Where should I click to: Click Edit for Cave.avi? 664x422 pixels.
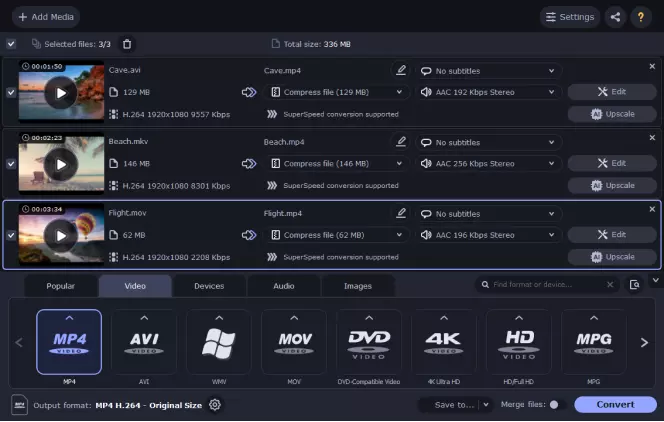click(x=612, y=91)
